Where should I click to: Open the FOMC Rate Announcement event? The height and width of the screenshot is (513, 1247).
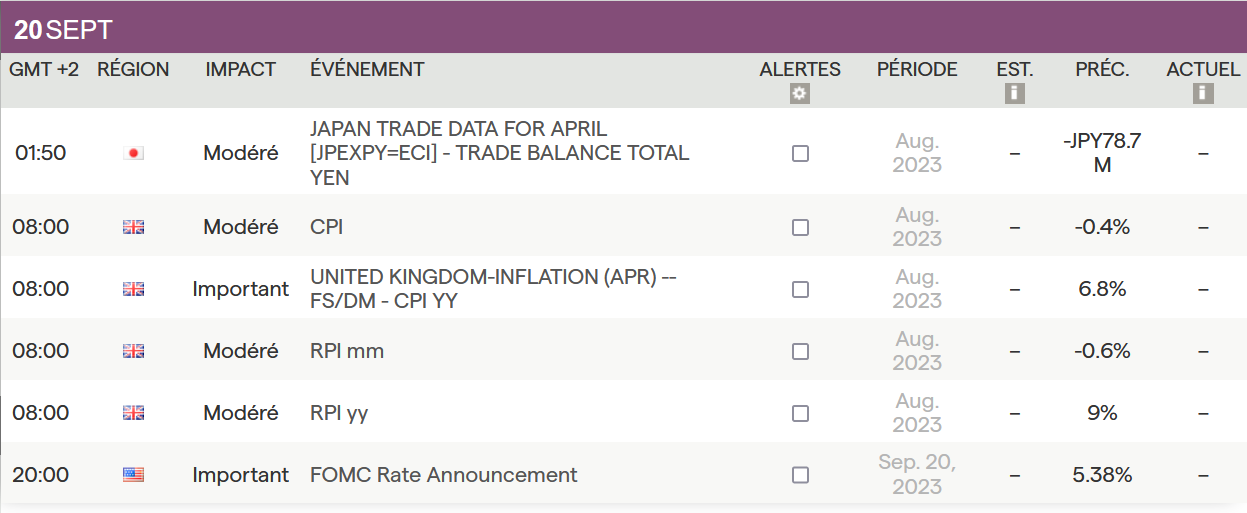443,475
